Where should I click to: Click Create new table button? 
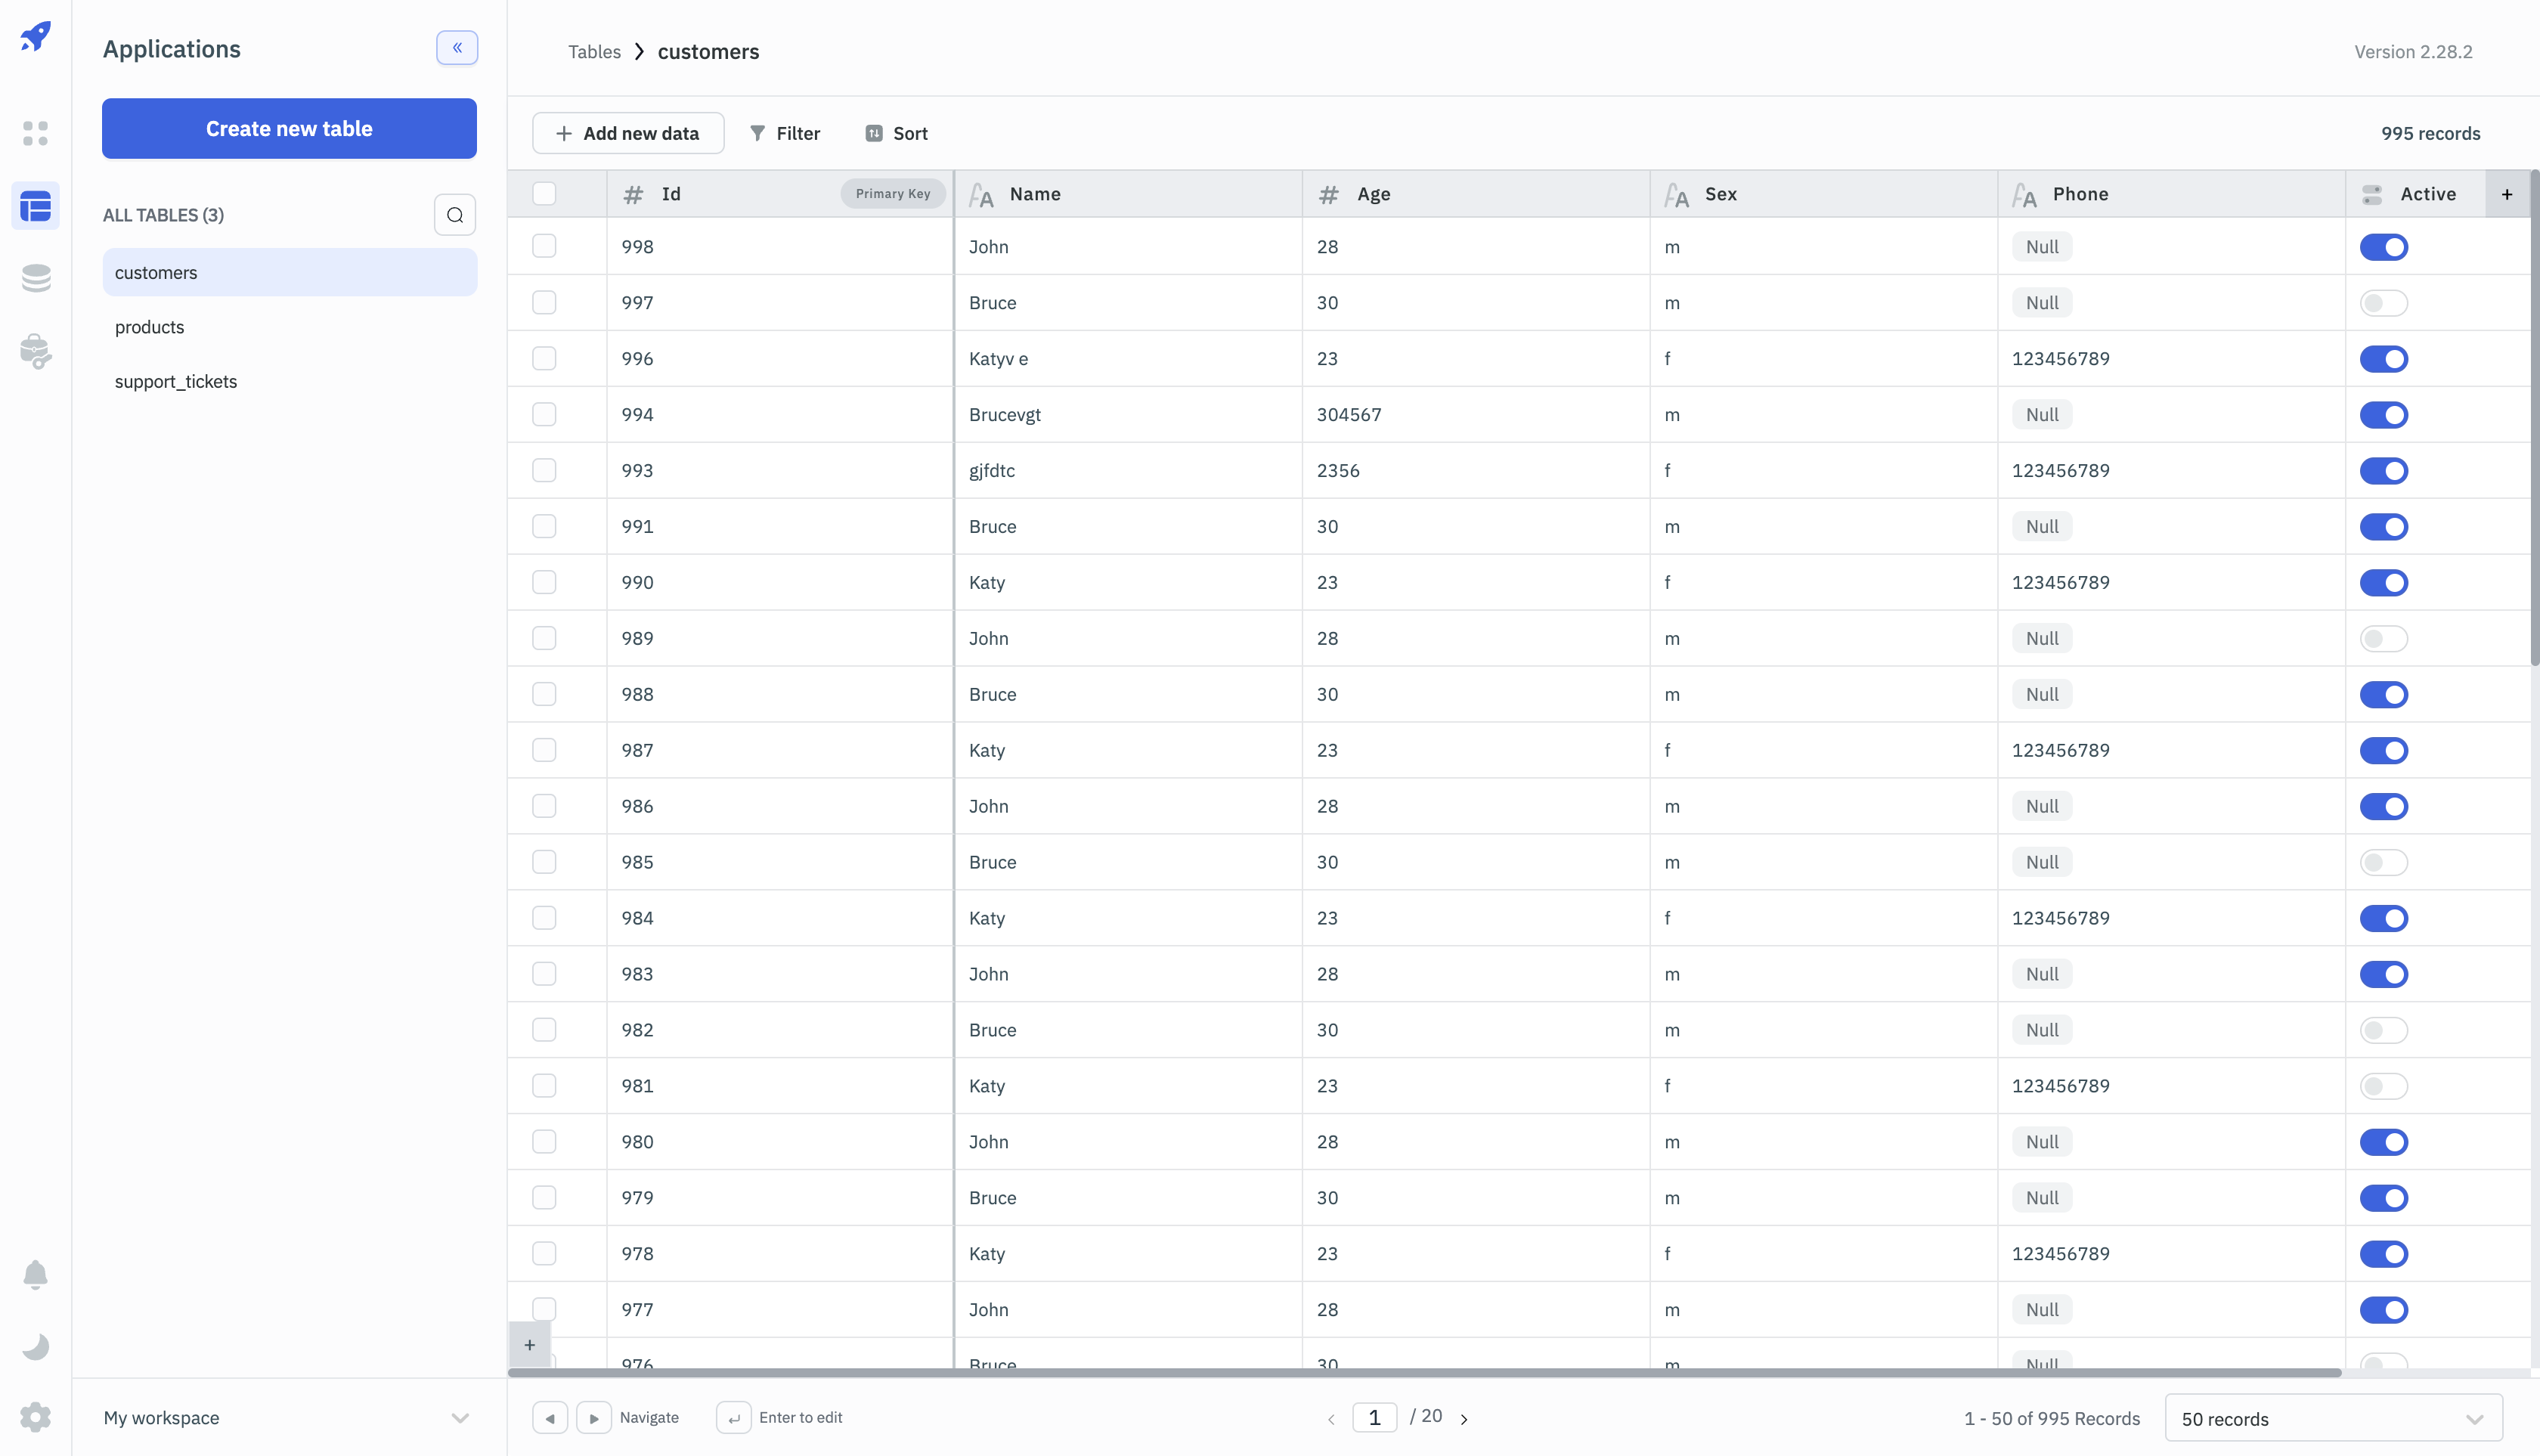click(x=289, y=128)
